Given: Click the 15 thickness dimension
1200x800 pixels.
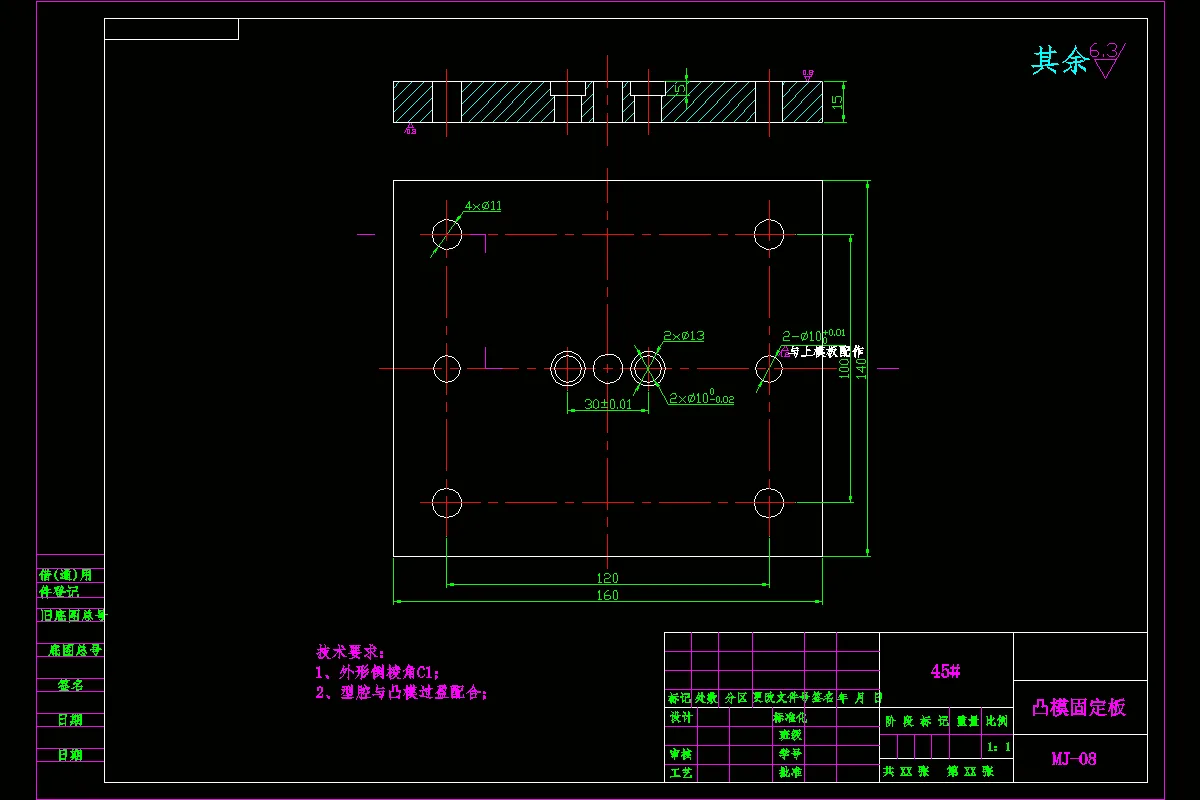Looking at the screenshot, I should coord(838,101).
